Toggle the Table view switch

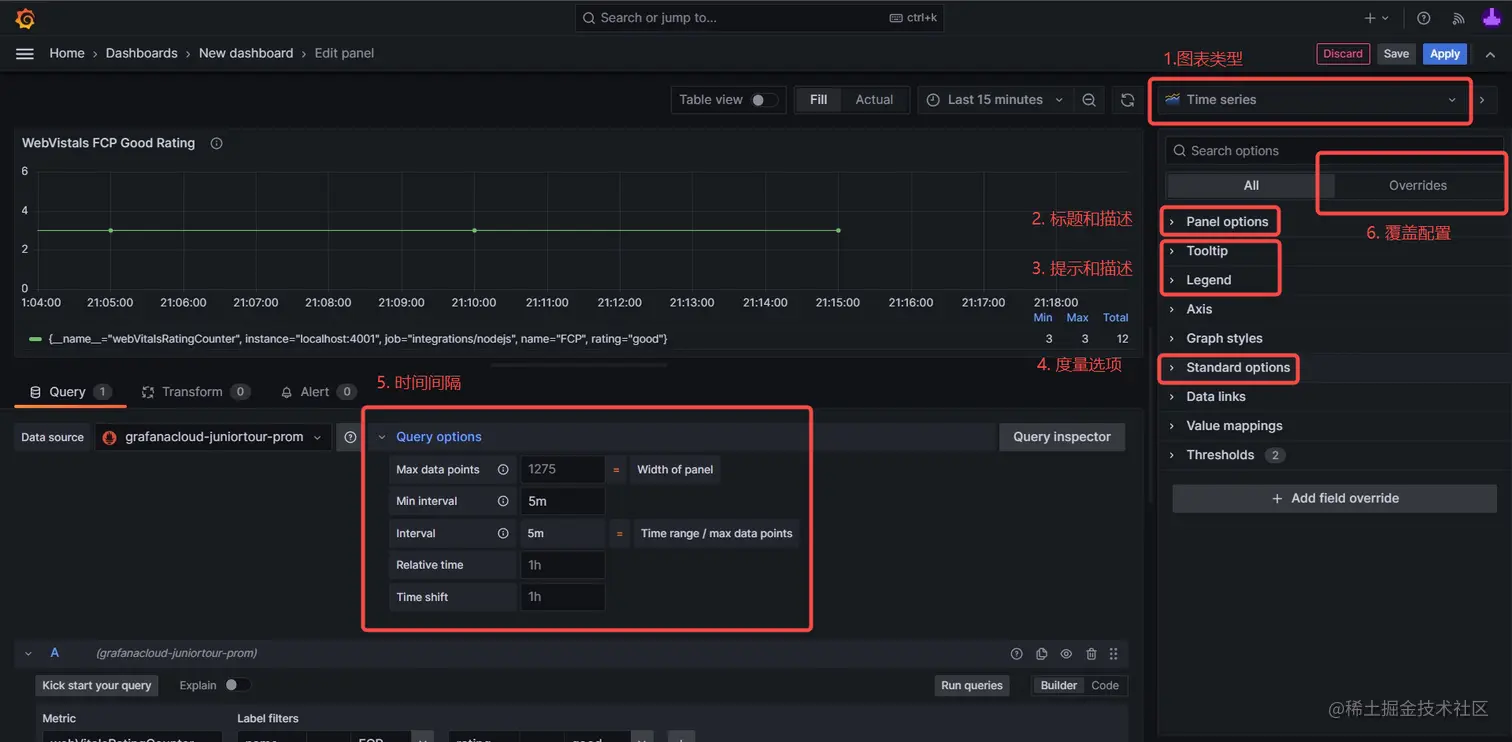(764, 100)
